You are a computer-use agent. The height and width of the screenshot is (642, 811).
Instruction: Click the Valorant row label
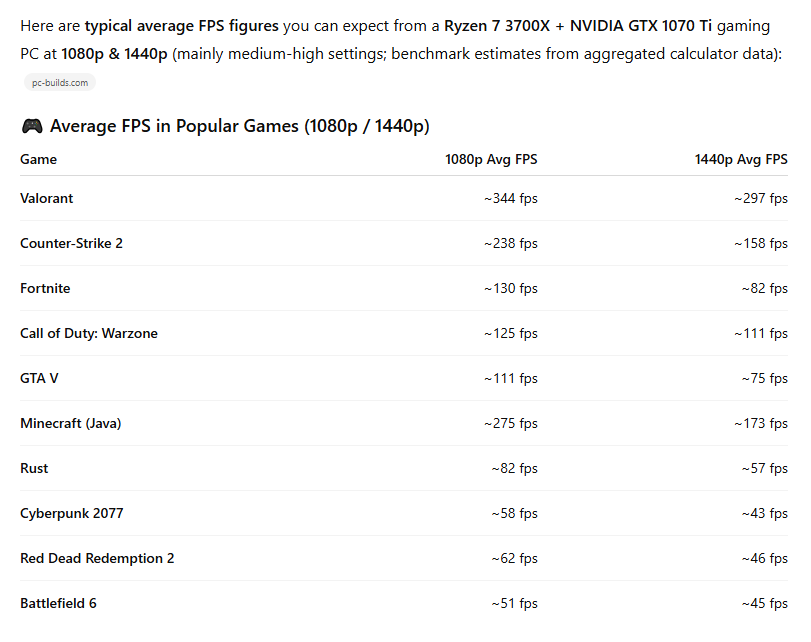tap(47, 198)
